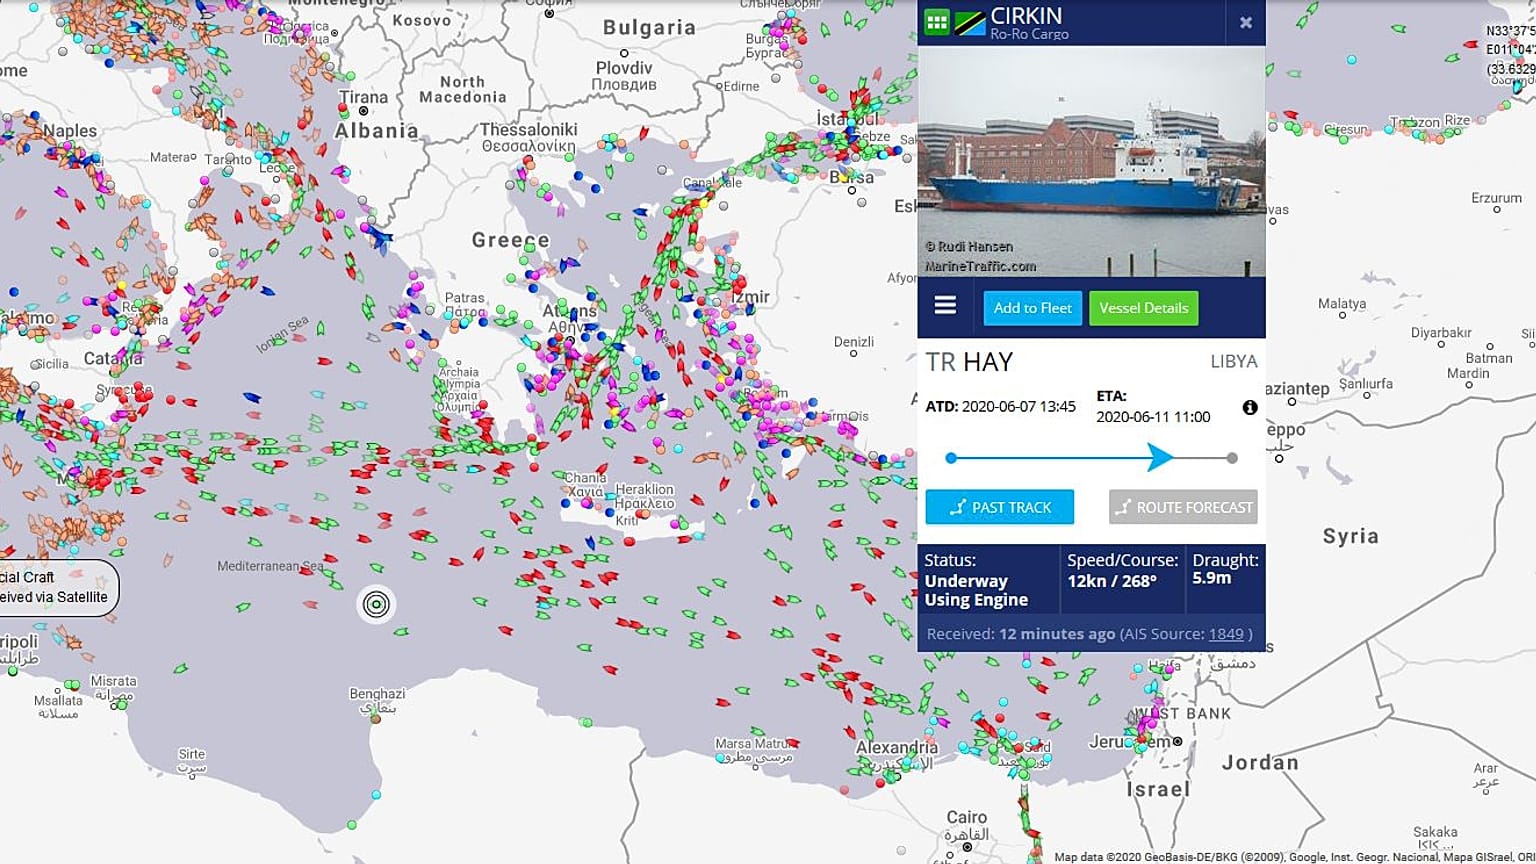Click the Şanlıurfa city label
This screenshot has width=1536, height=864.
[x=1365, y=383]
